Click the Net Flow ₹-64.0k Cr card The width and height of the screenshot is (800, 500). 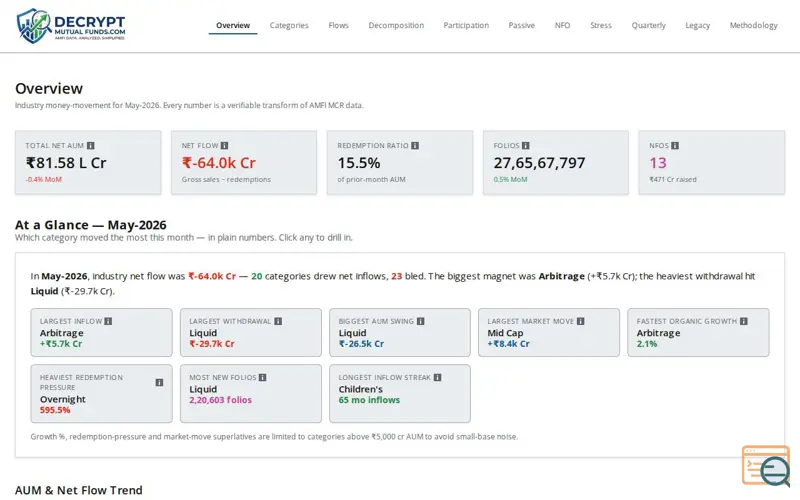244,162
